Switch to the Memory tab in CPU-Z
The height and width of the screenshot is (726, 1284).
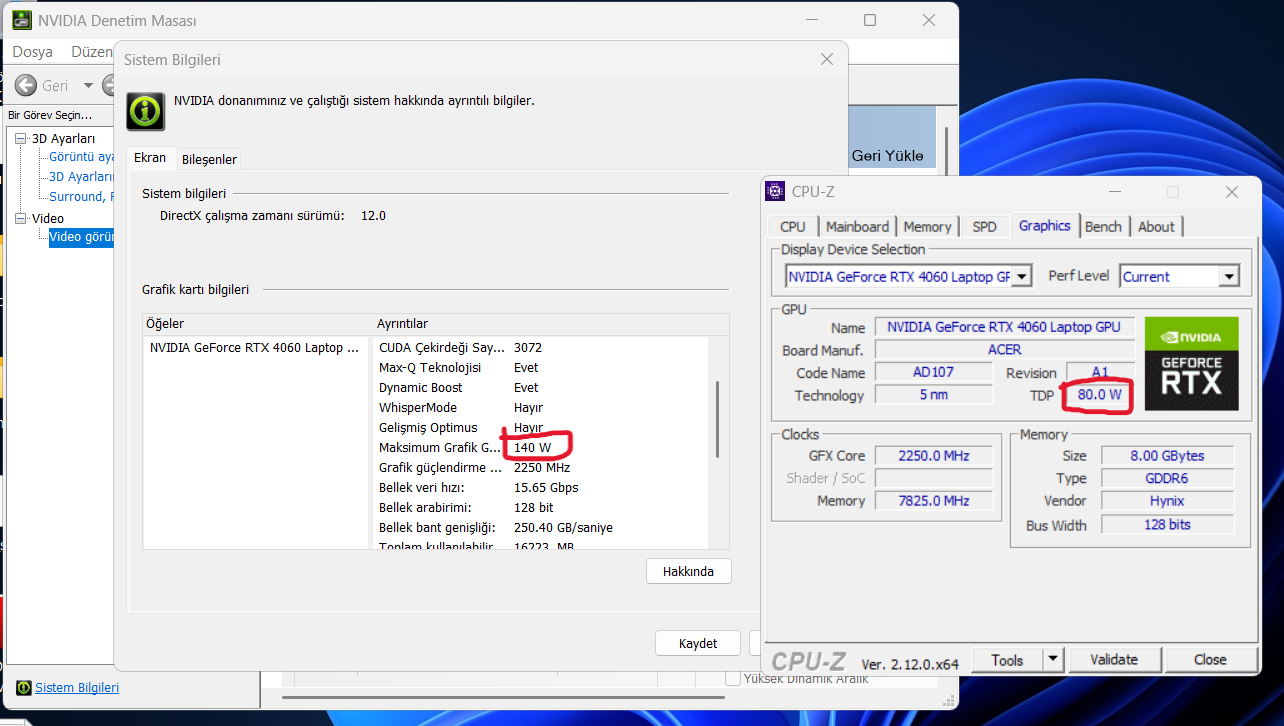click(x=928, y=227)
